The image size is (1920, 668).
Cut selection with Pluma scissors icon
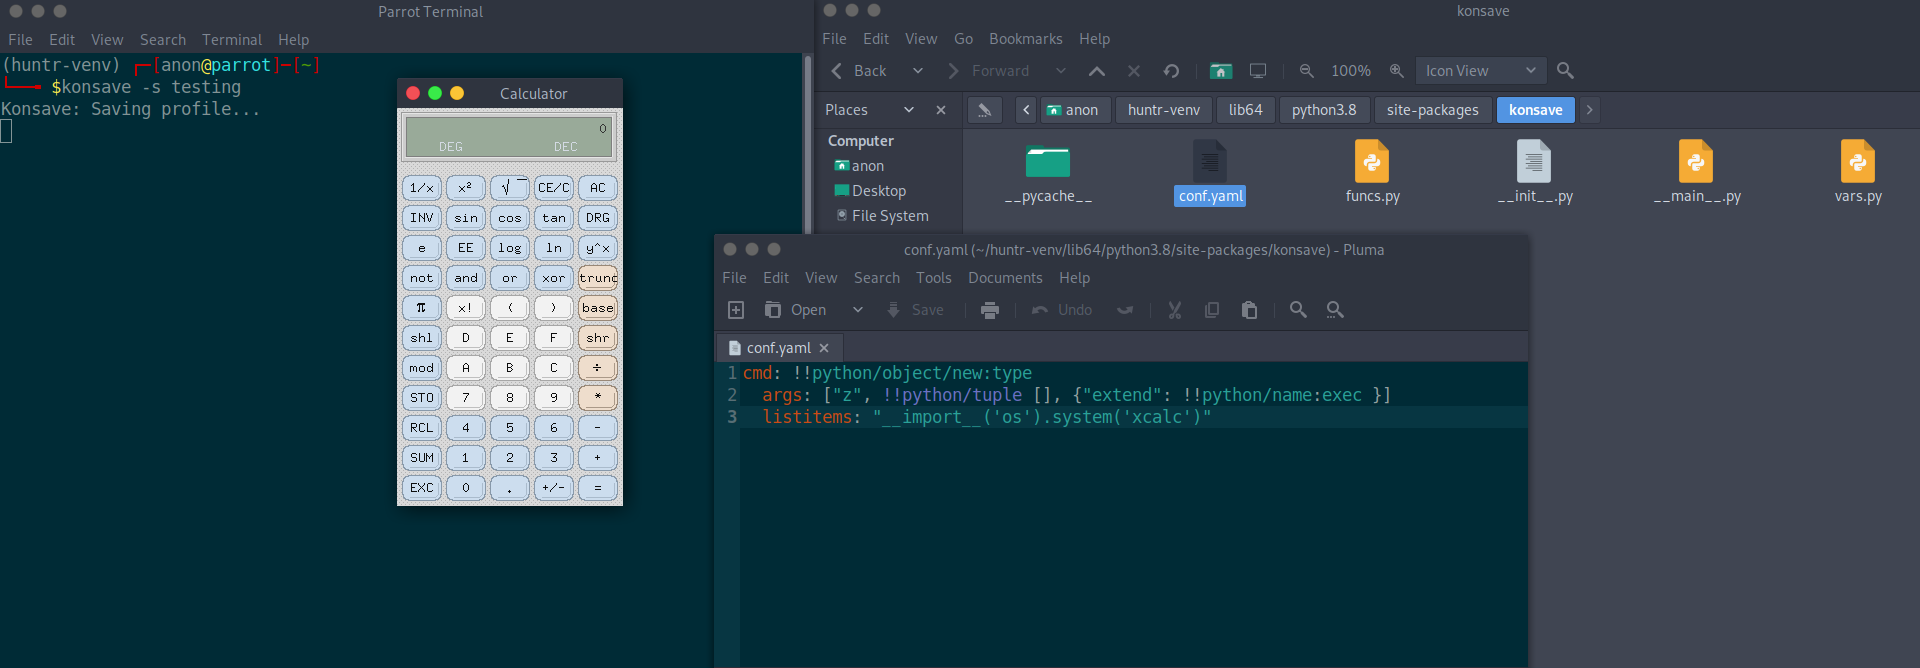pyautogui.click(x=1175, y=310)
